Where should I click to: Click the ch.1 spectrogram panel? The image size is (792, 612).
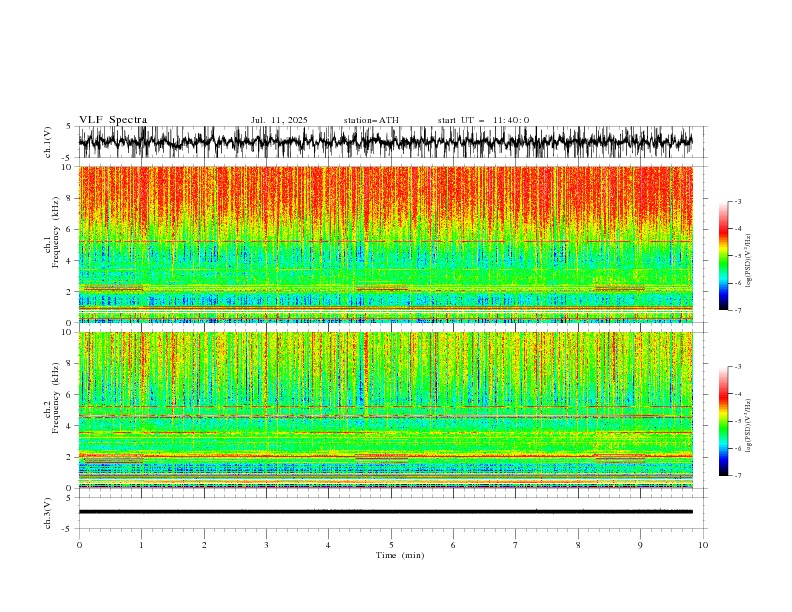point(386,244)
